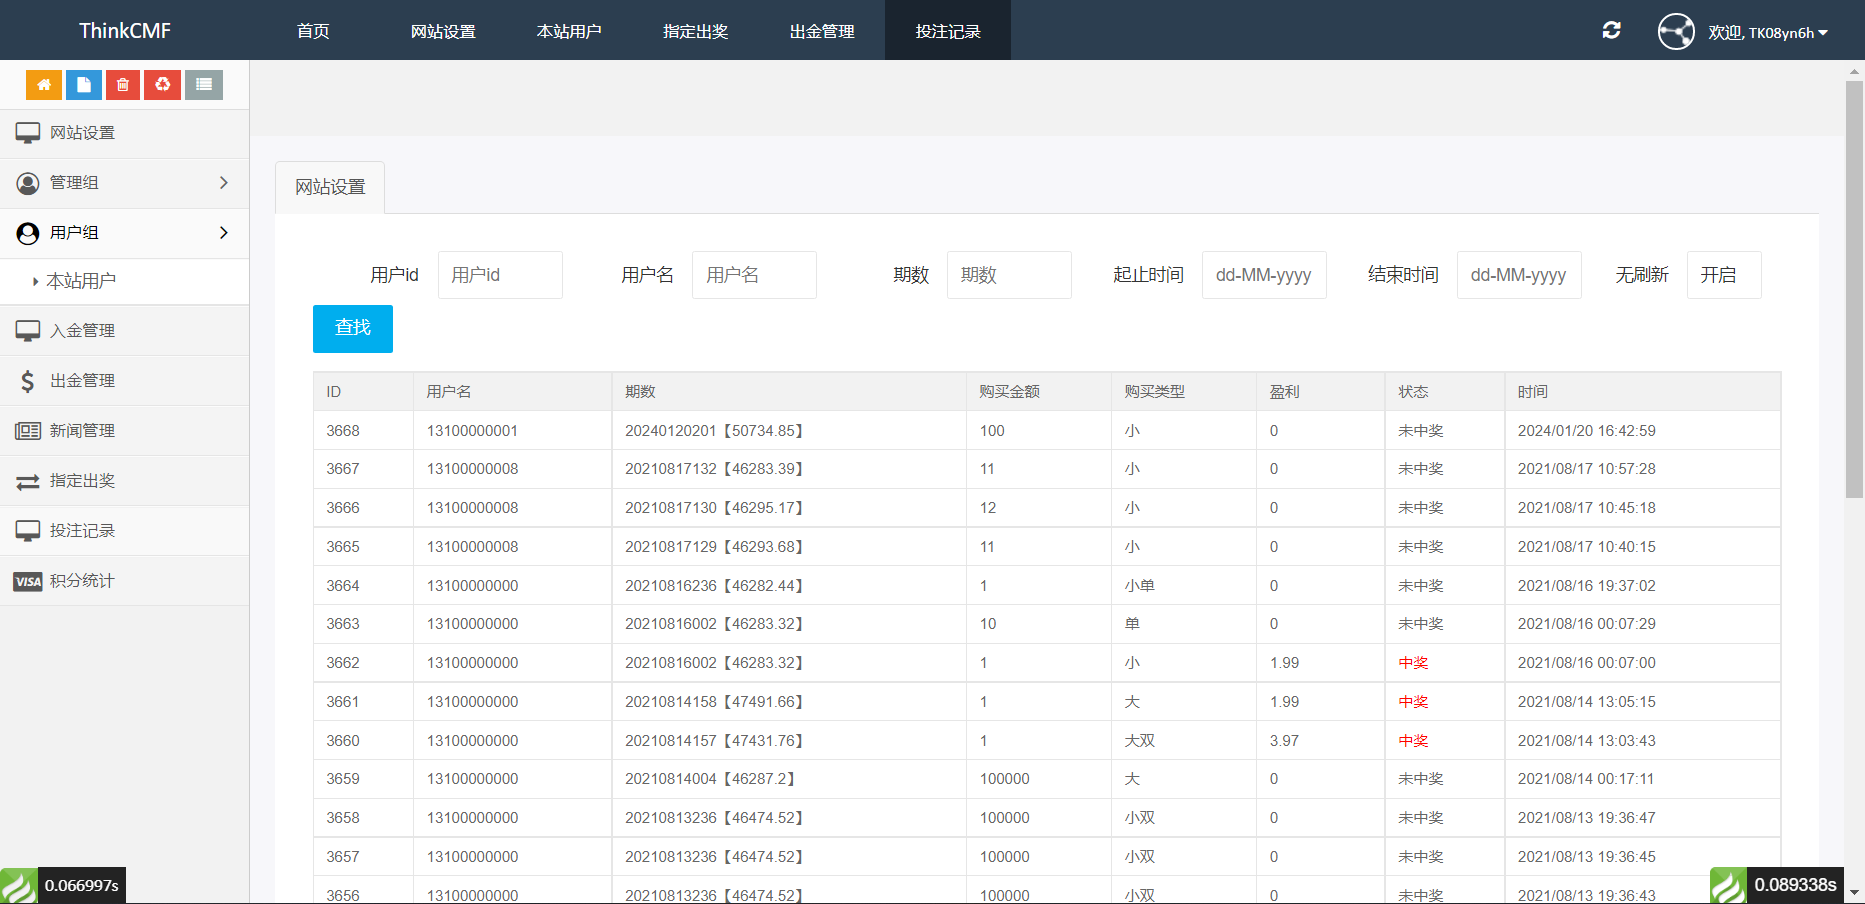Click the person icon beside 管理组
Image resolution: width=1865 pixels, height=904 pixels.
(28, 183)
